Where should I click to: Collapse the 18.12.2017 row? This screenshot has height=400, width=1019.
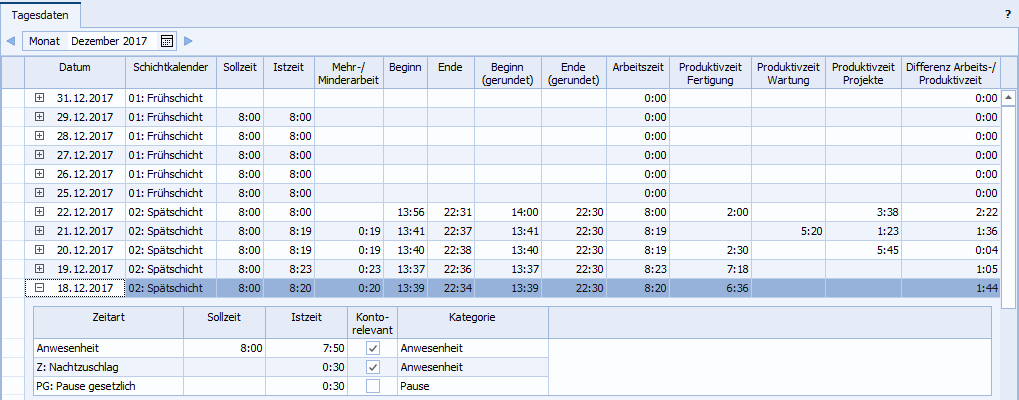(39, 288)
